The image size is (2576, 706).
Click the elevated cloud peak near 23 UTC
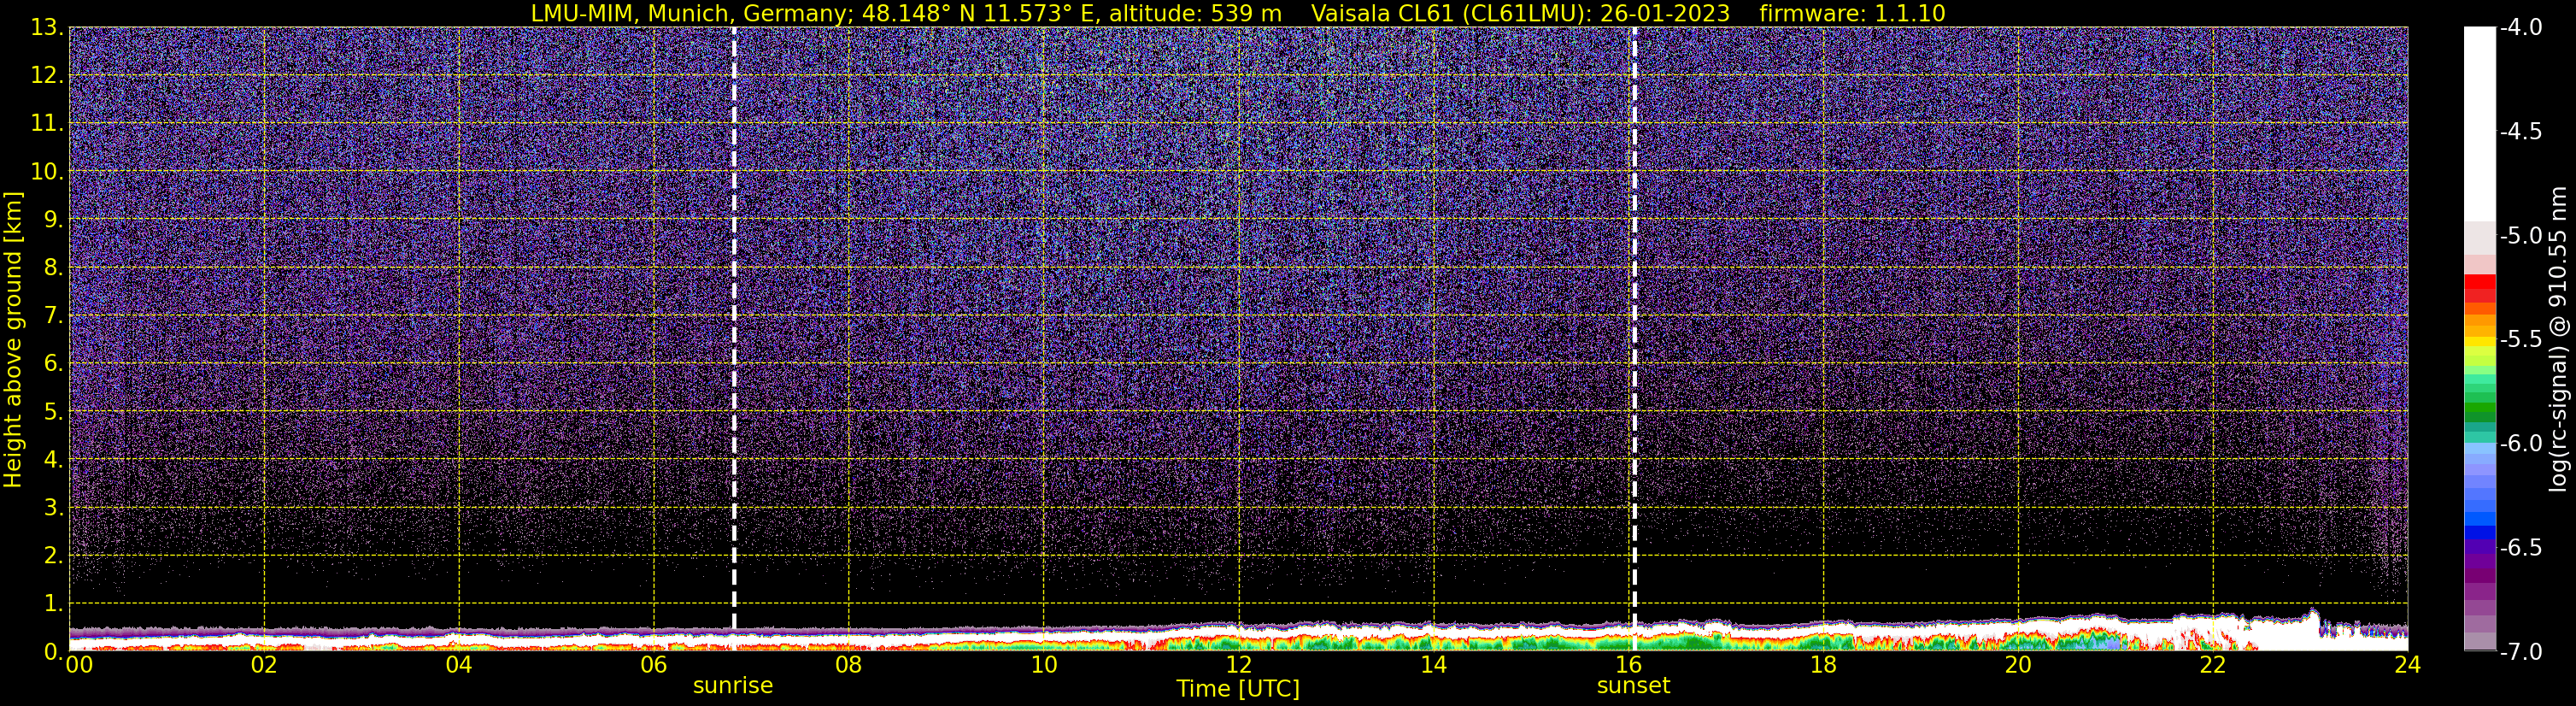coord(2313,618)
